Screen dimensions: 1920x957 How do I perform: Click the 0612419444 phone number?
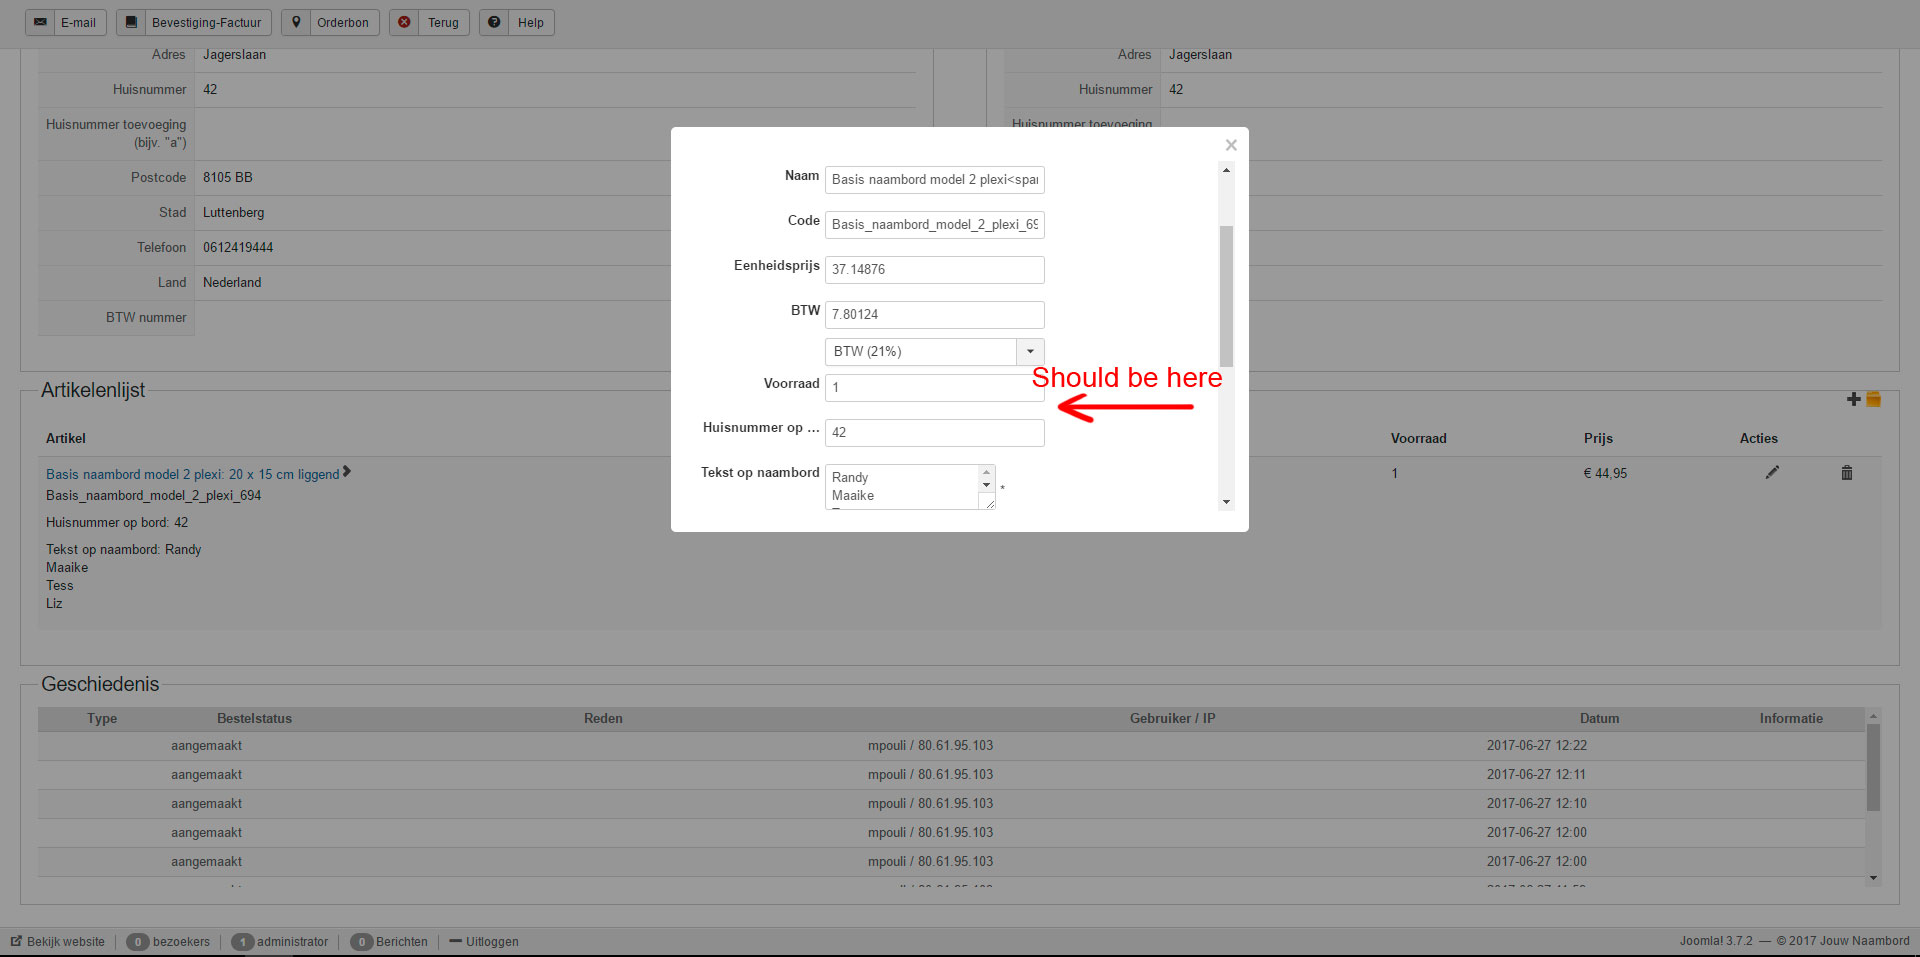point(238,248)
